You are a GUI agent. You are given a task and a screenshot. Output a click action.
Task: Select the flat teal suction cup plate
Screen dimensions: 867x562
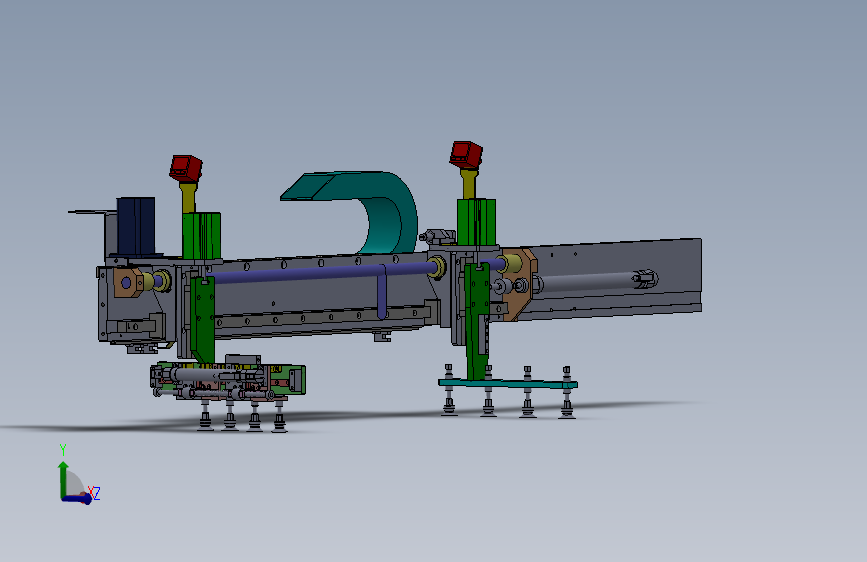(508, 383)
